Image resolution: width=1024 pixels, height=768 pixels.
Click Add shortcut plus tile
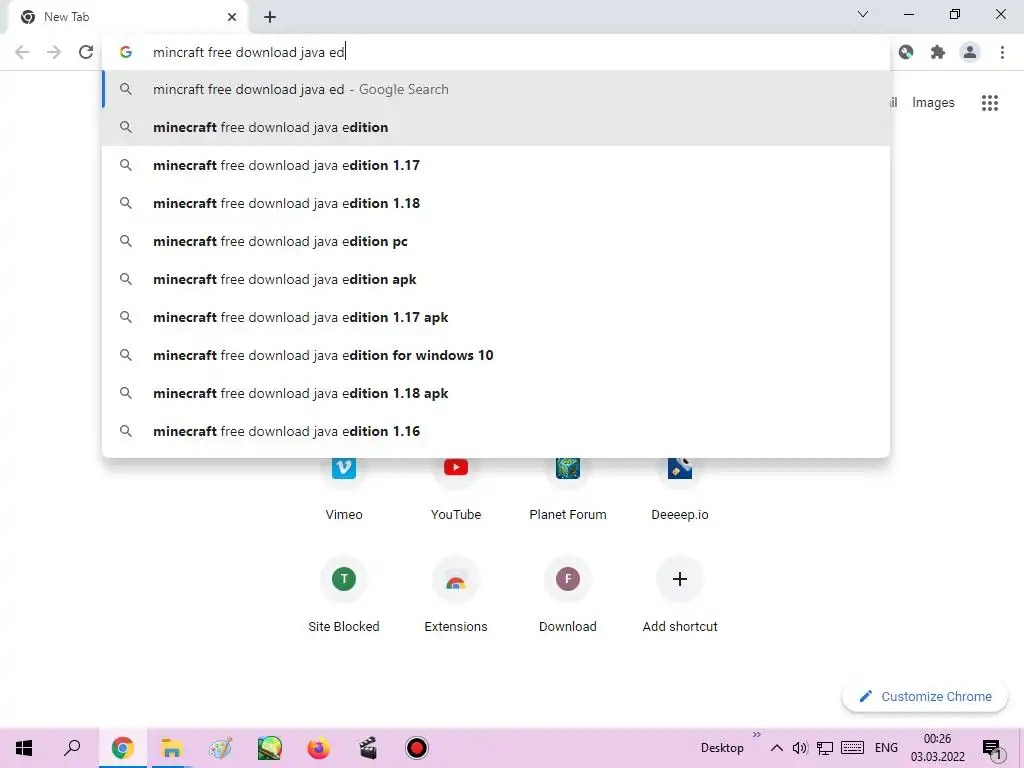point(680,594)
